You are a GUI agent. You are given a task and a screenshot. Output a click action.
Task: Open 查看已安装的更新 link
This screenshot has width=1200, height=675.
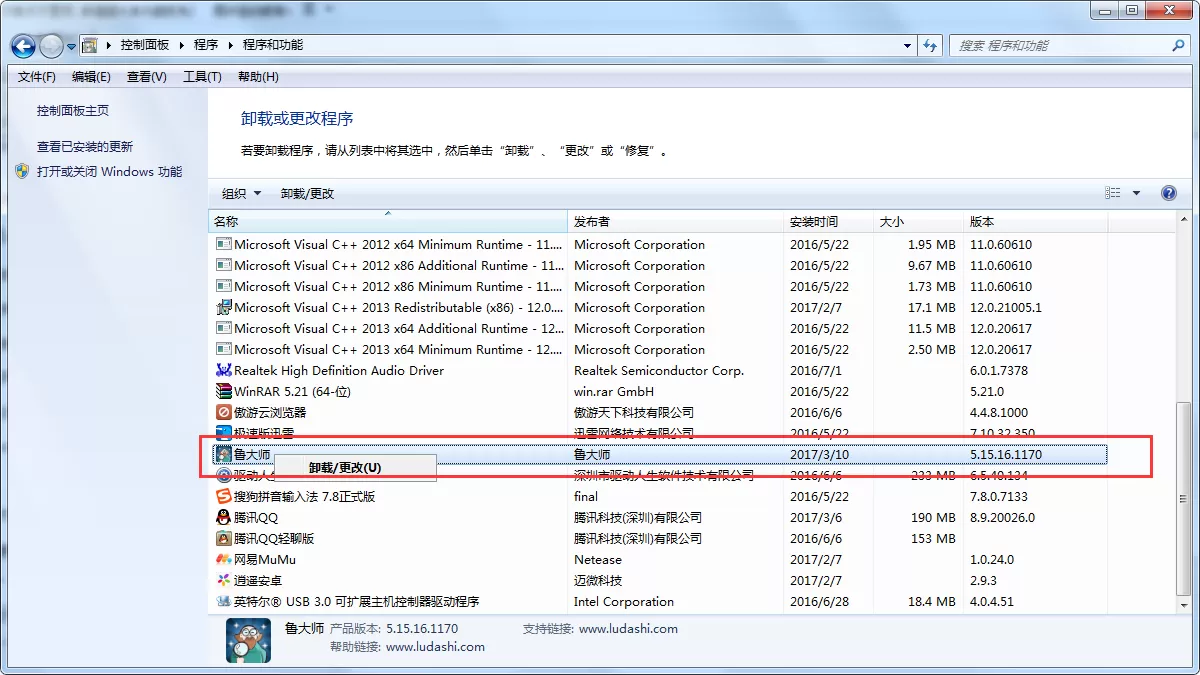coord(85,147)
